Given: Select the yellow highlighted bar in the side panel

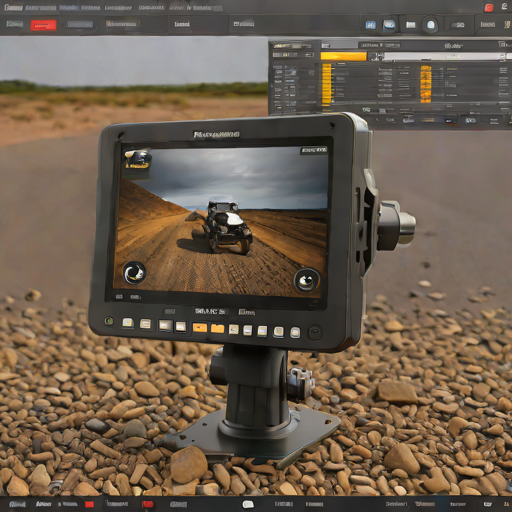Looking at the screenshot, I should click(343, 56).
